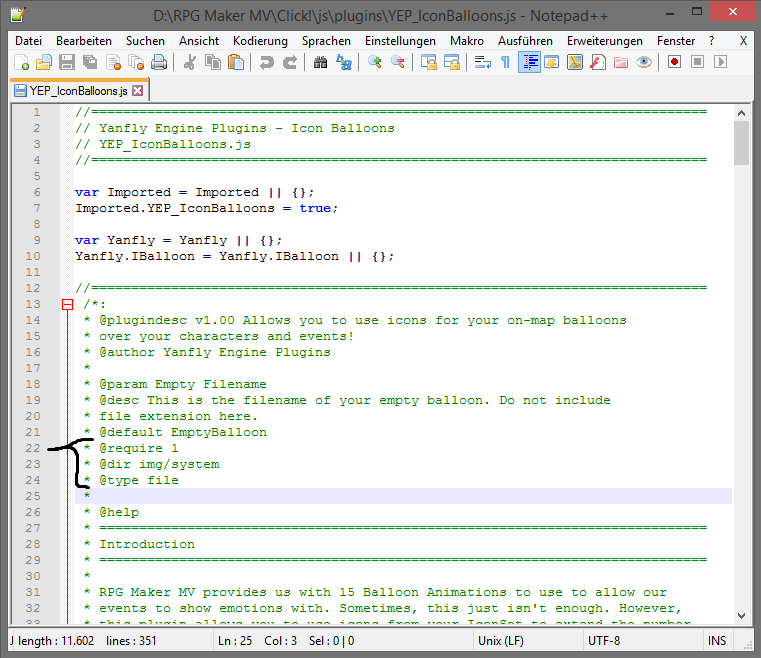Open the Ansicht menu
This screenshot has height=658, width=761.
click(x=199, y=41)
